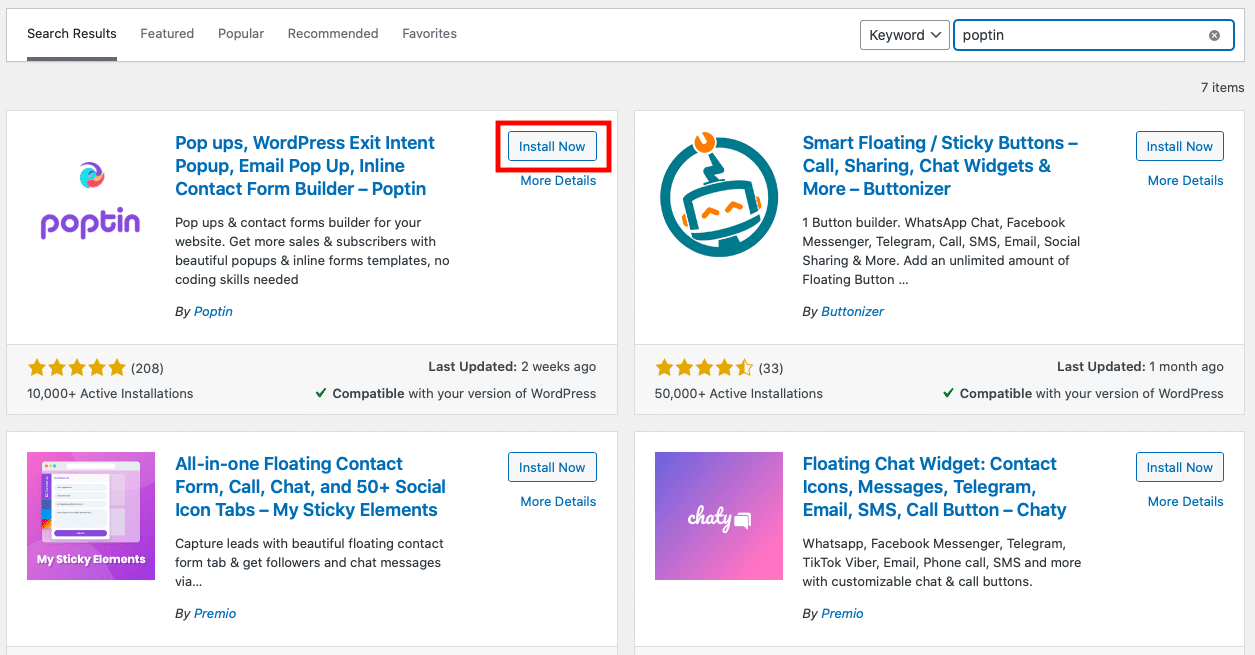
Task: Open the Recommended plugins tab
Action: pyautogui.click(x=333, y=34)
